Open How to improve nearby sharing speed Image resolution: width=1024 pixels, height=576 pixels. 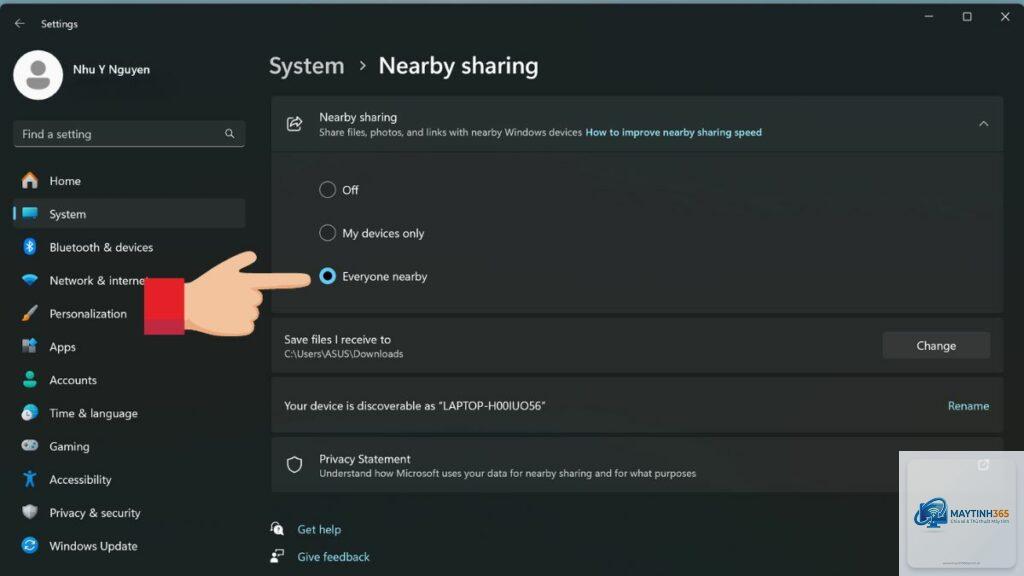[673, 132]
